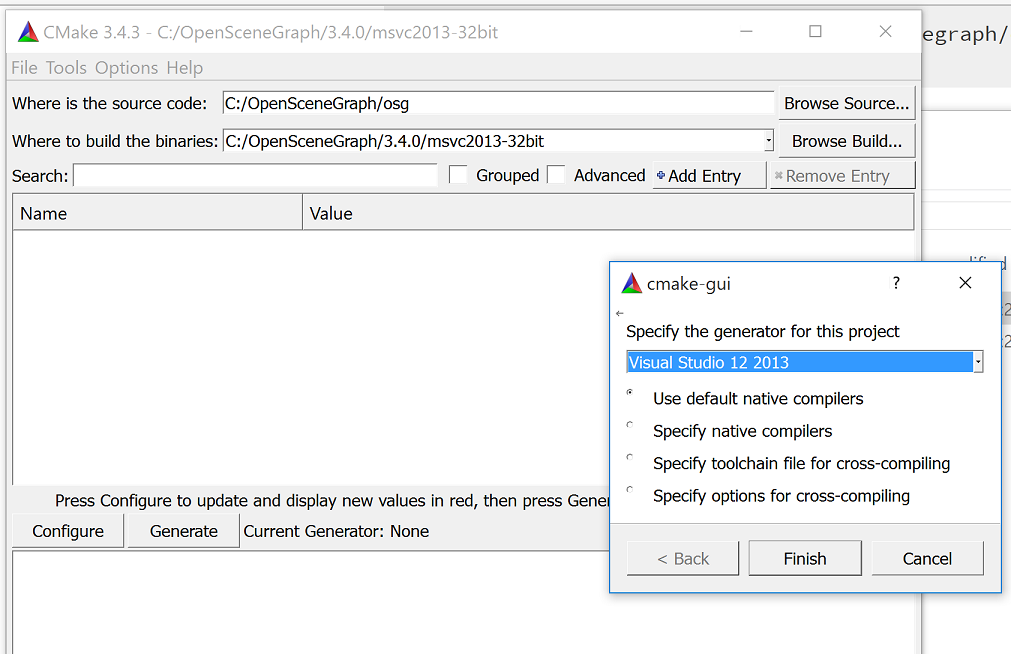1011x654 pixels.
Task: Focus the Search input field
Action: click(255, 175)
